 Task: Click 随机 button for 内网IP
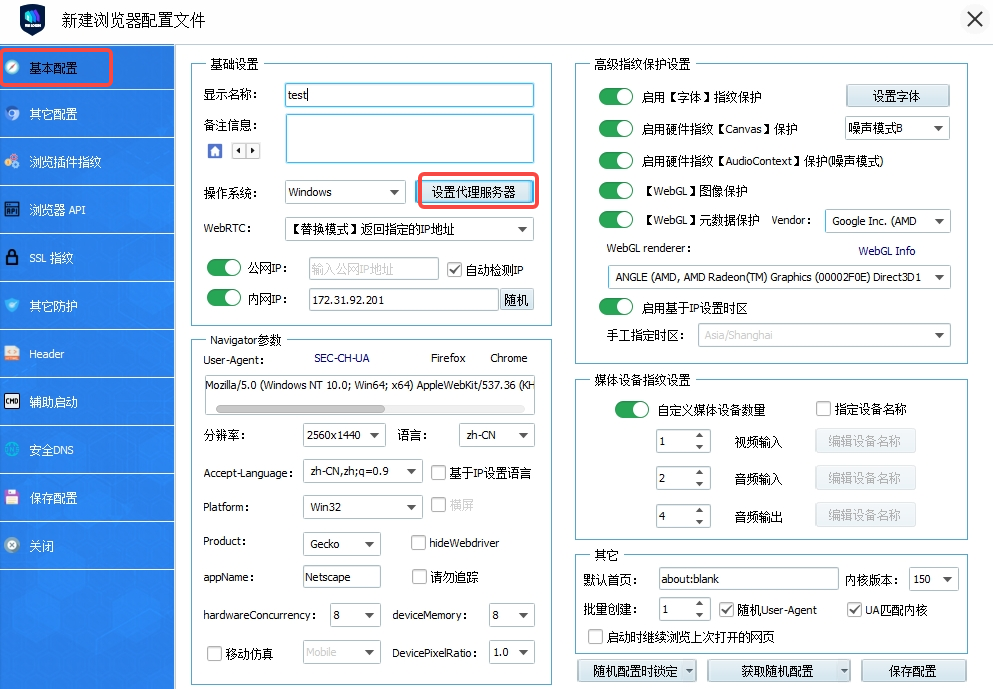[517, 299]
